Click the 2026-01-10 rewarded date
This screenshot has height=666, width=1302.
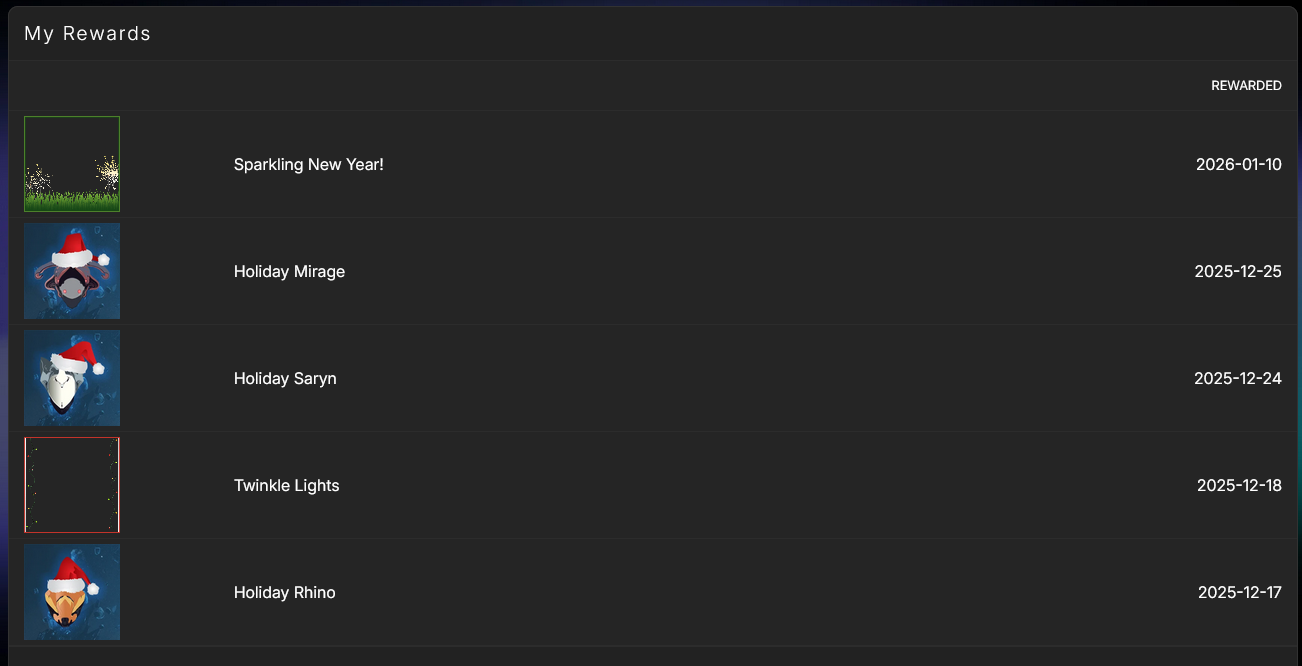pos(1238,164)
